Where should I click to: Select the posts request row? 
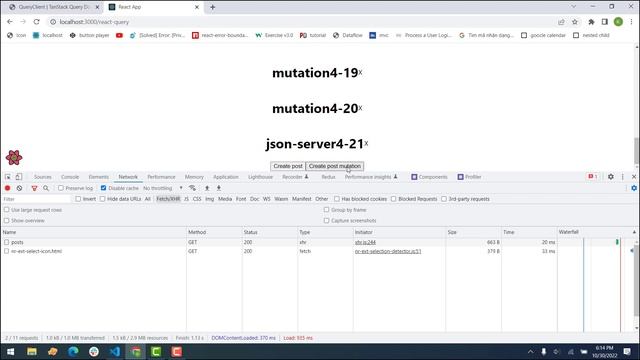point(278,242)
